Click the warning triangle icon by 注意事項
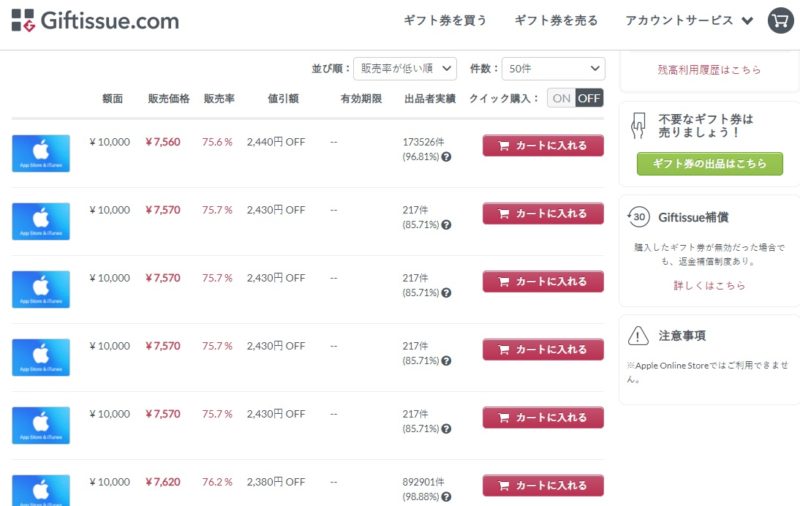The width and height of the screenshot is (800, 506). pos(638,336)
